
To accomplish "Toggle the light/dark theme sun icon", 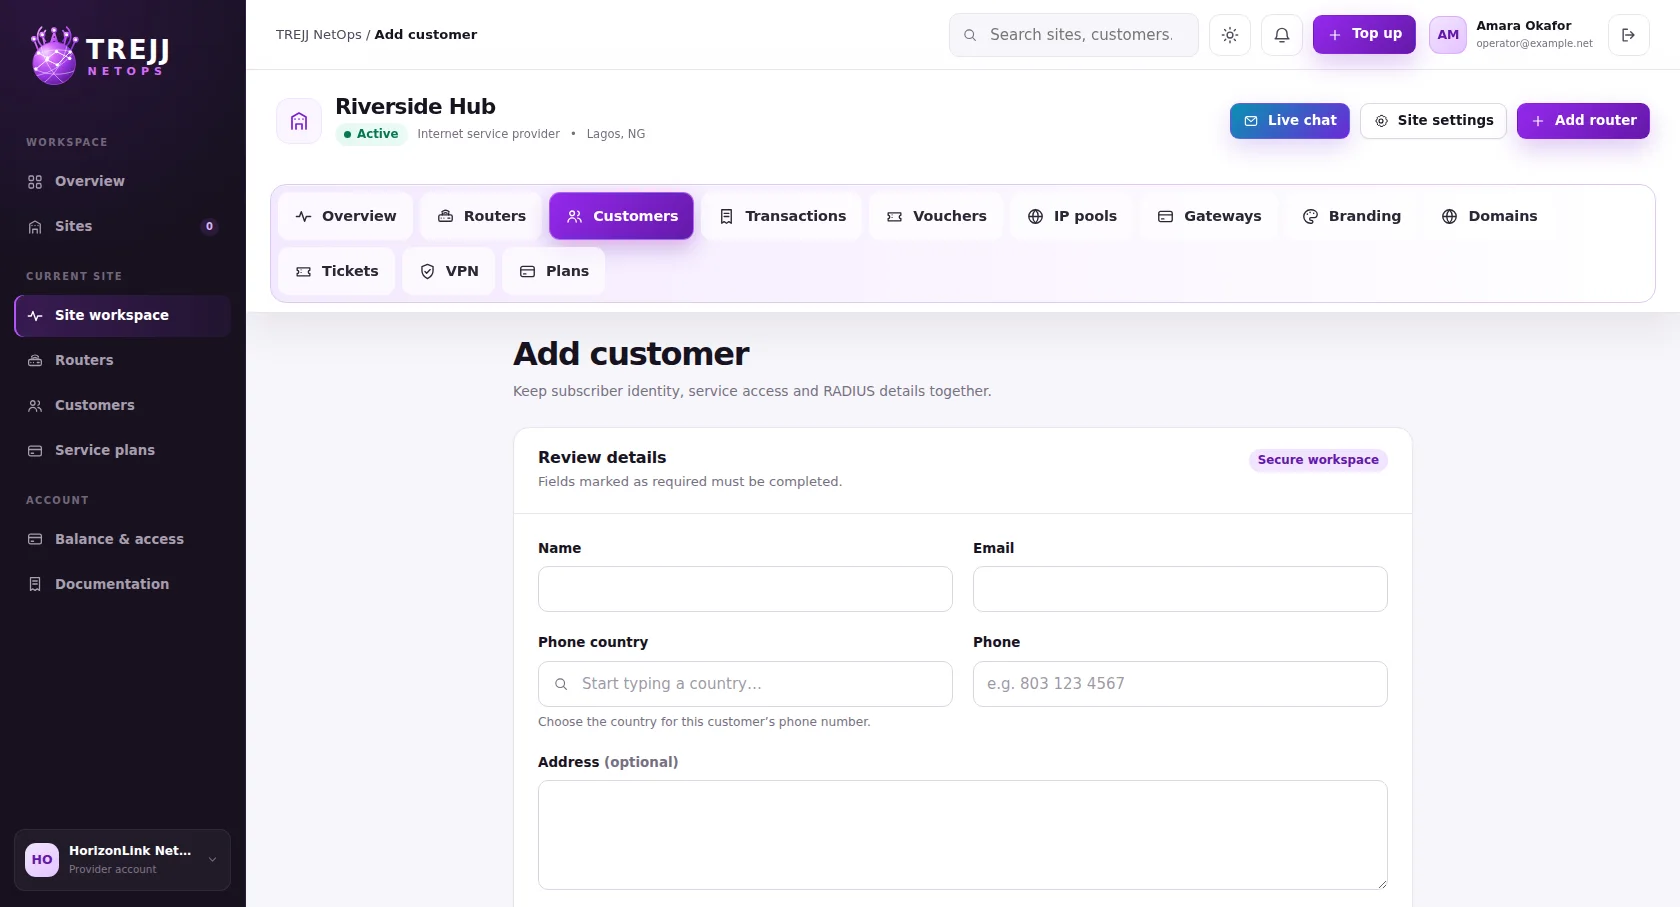I will 1230,35.
